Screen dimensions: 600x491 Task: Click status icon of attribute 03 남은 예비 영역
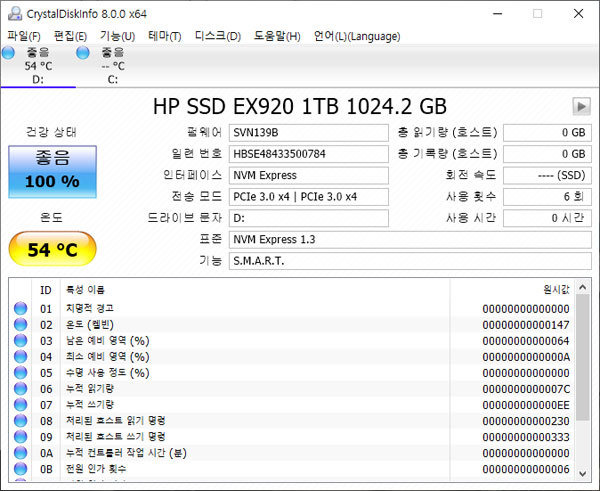21,341
